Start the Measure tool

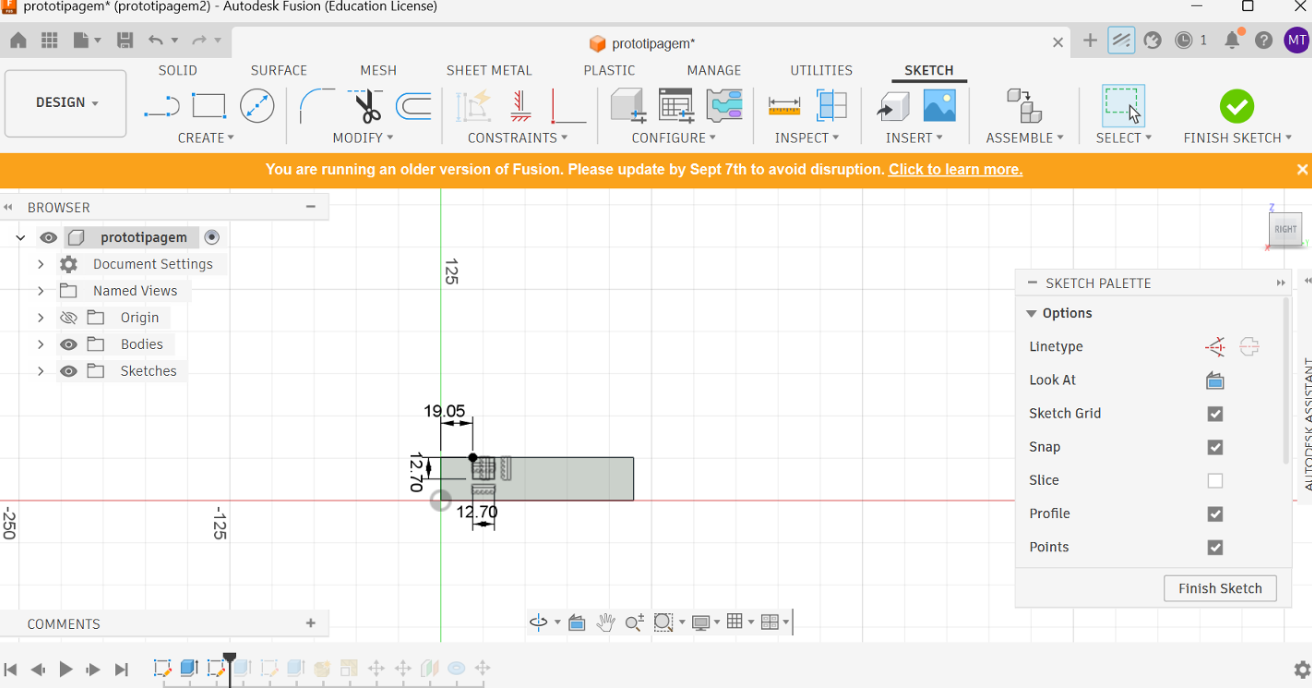pyautogui.click(x=784, y=106)
